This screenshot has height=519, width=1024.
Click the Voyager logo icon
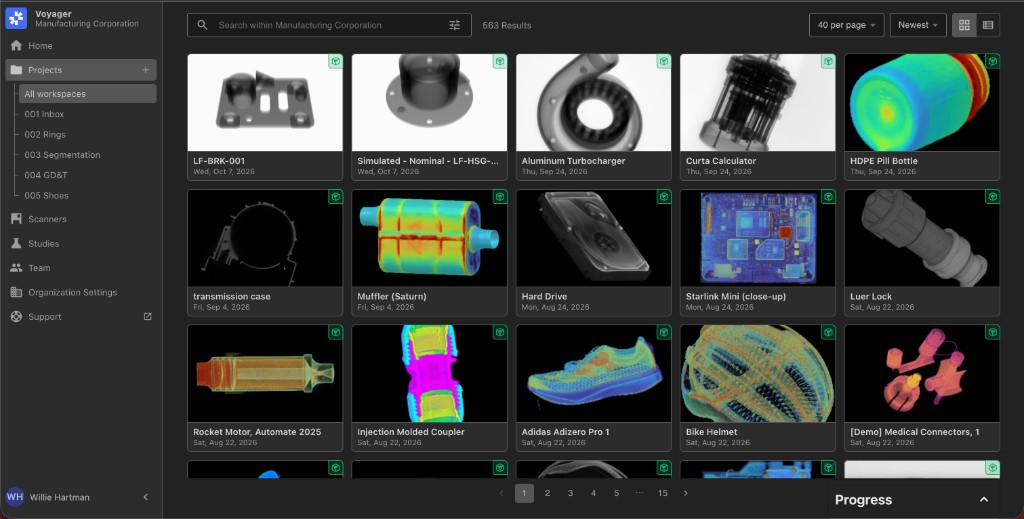click(x=16, y=18)
